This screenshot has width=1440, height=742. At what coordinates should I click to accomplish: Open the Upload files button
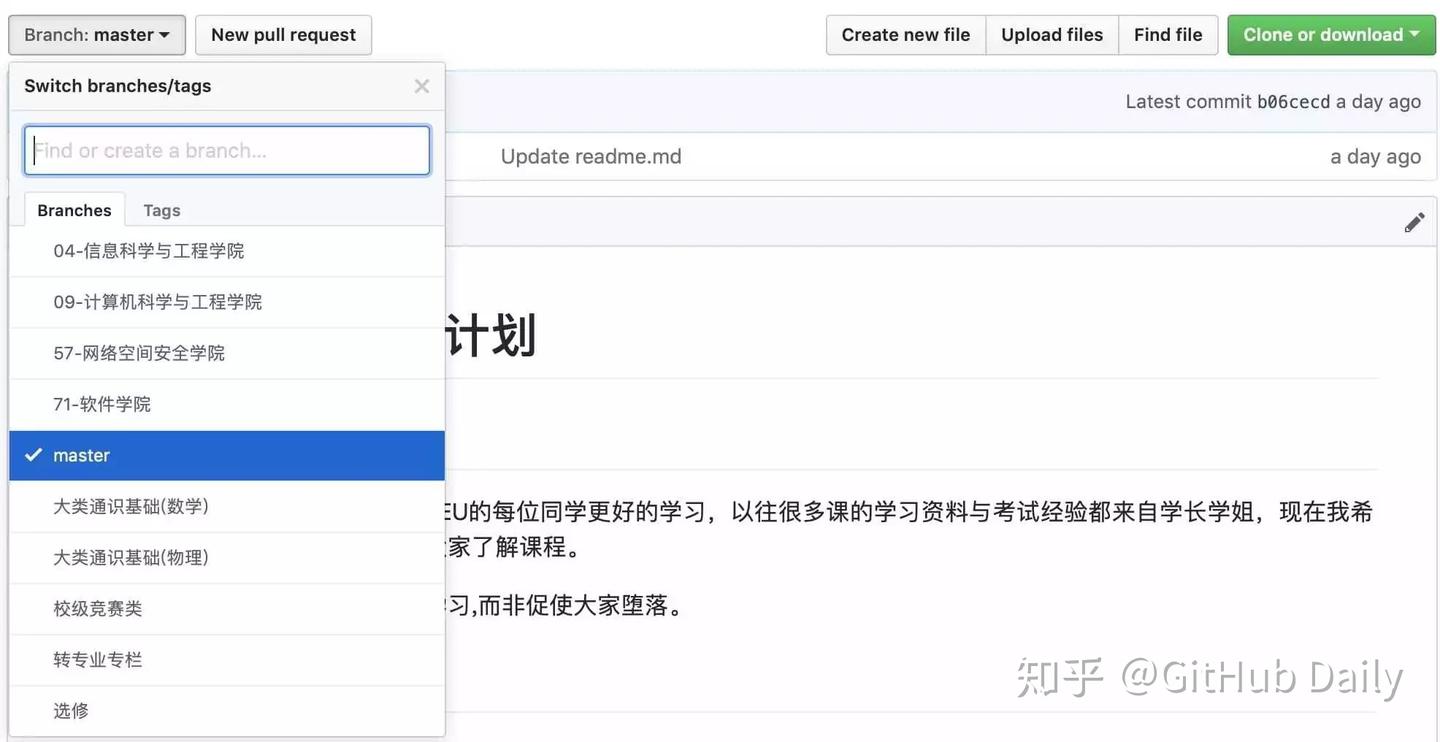tap(1052, 35)
